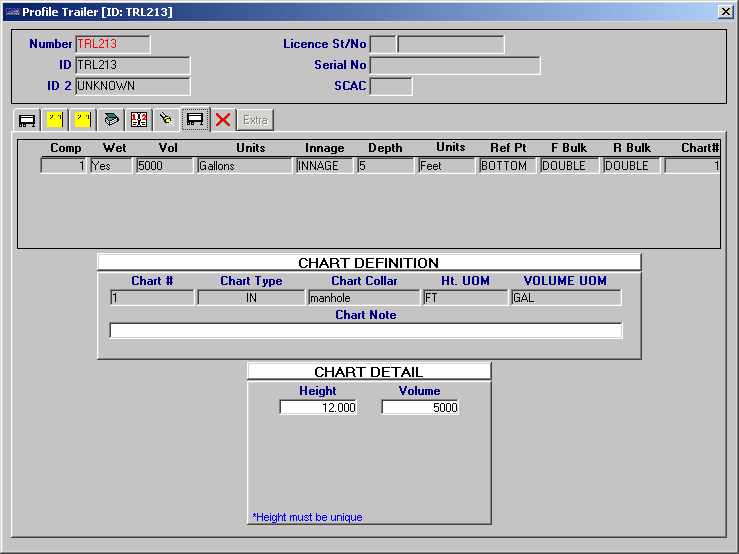Viewport: 739px width, 554px height.
Task: Click Chart Type field showing IN
Action: coord(251,298)
